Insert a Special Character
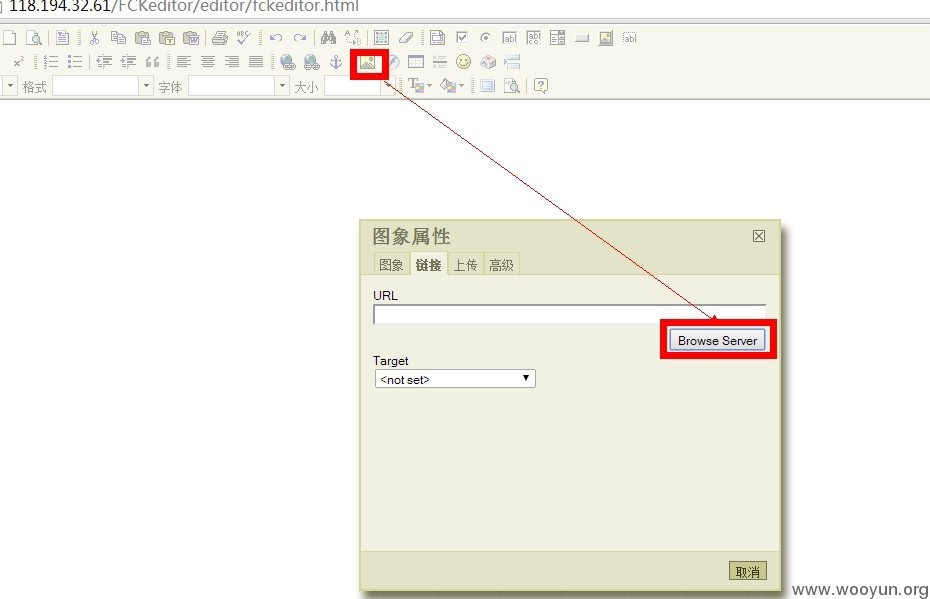Screen dimensions: 930x599 pyautogui.click(x=488, y=62)
